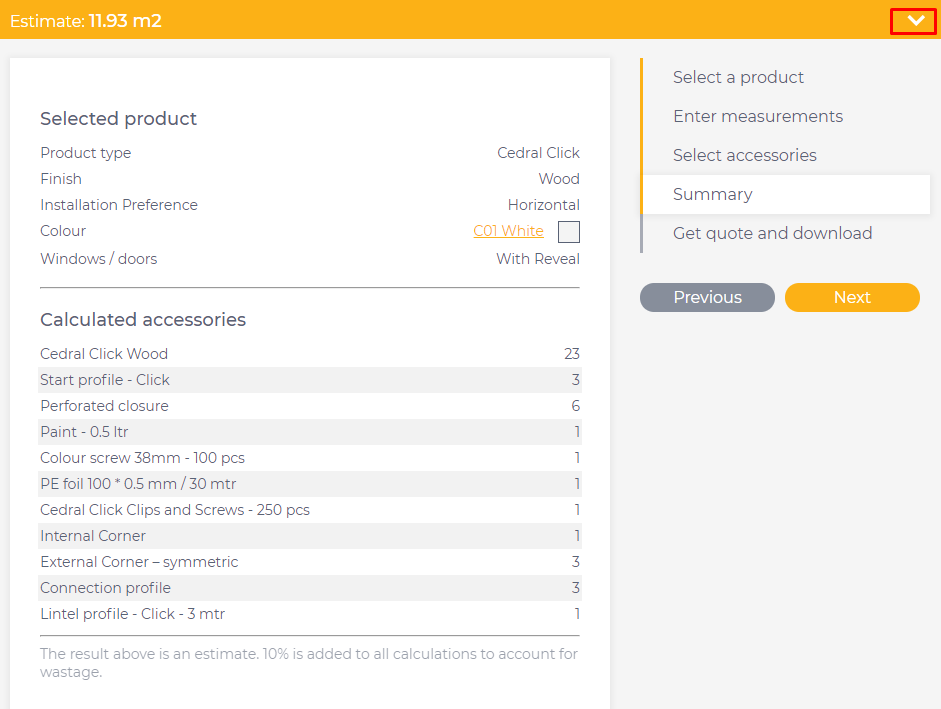The height and width of the screenshot is (709, 941).
Task: Jump to Get quote and download
Action: [772, 233]
